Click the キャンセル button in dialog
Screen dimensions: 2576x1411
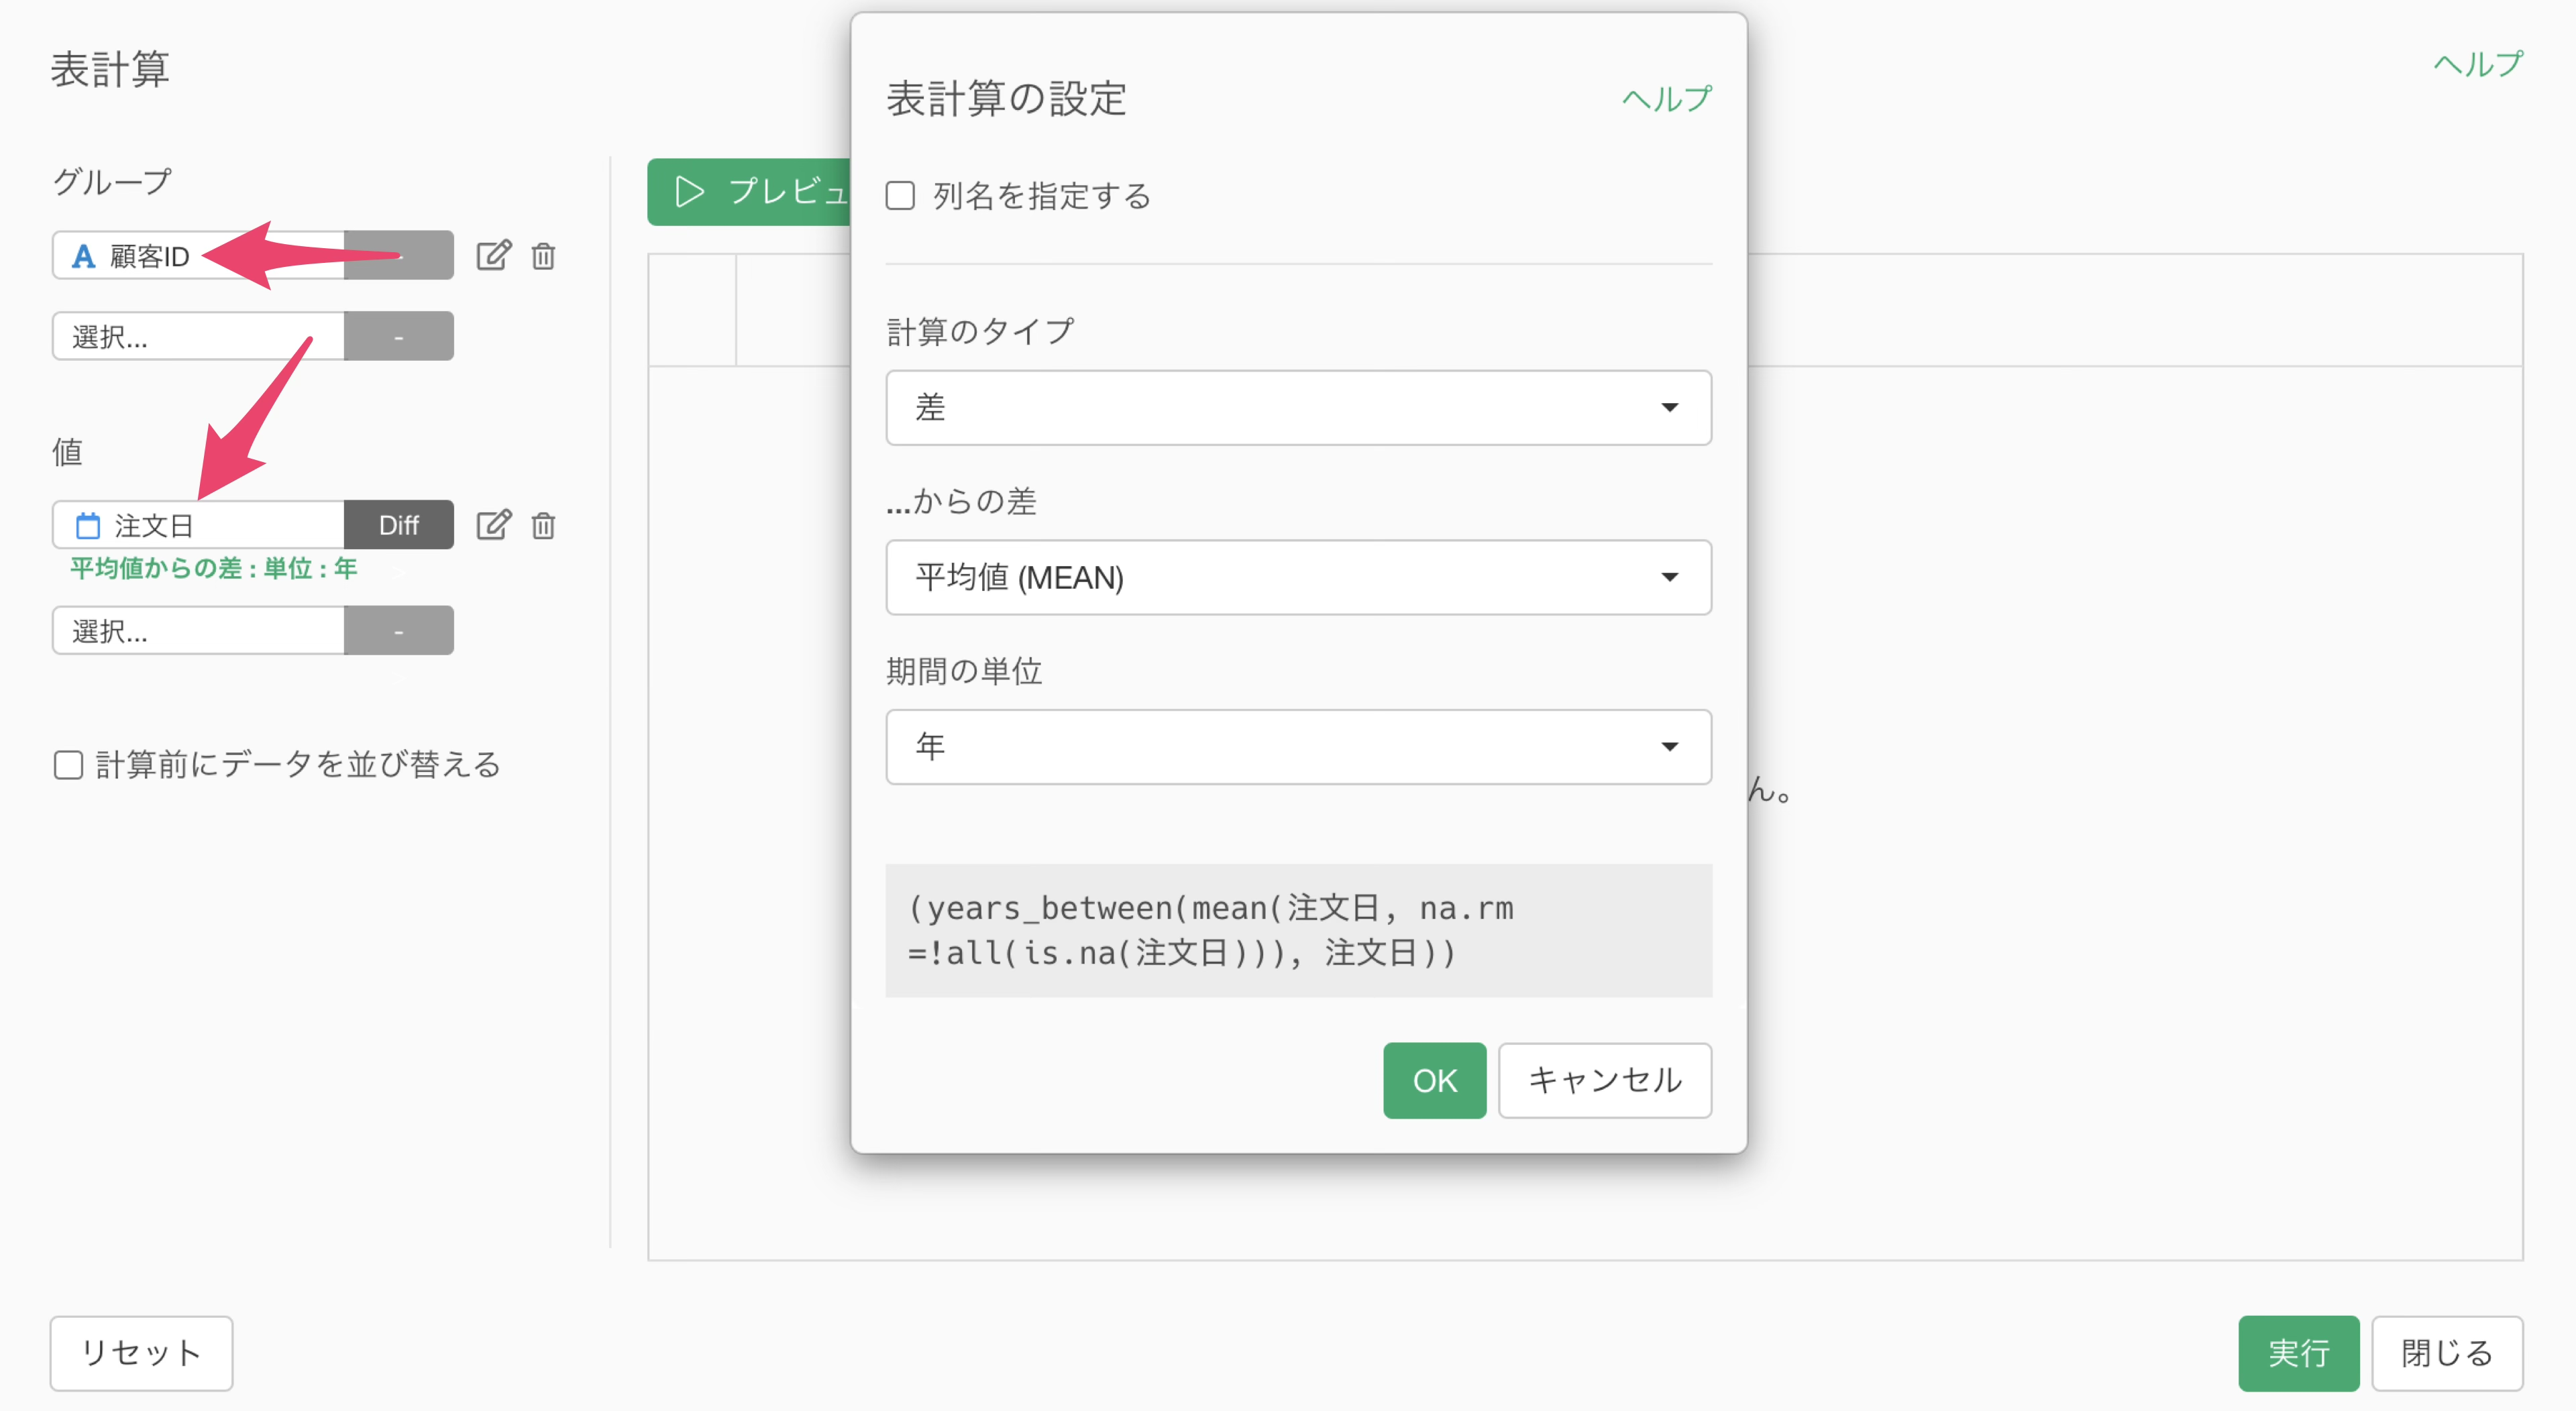coord(1604,1080)
